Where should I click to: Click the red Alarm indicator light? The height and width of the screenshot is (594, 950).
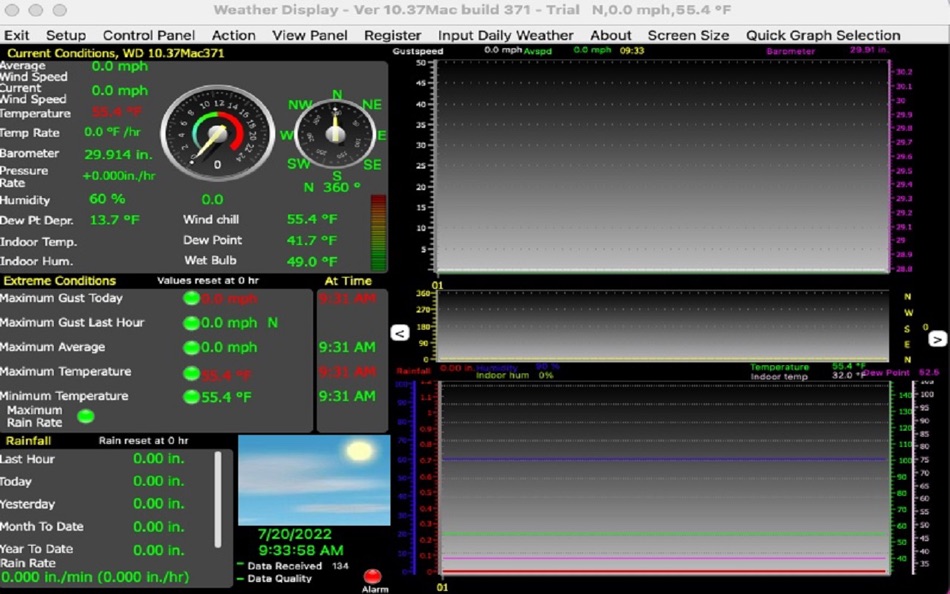[x=373, y=576]
